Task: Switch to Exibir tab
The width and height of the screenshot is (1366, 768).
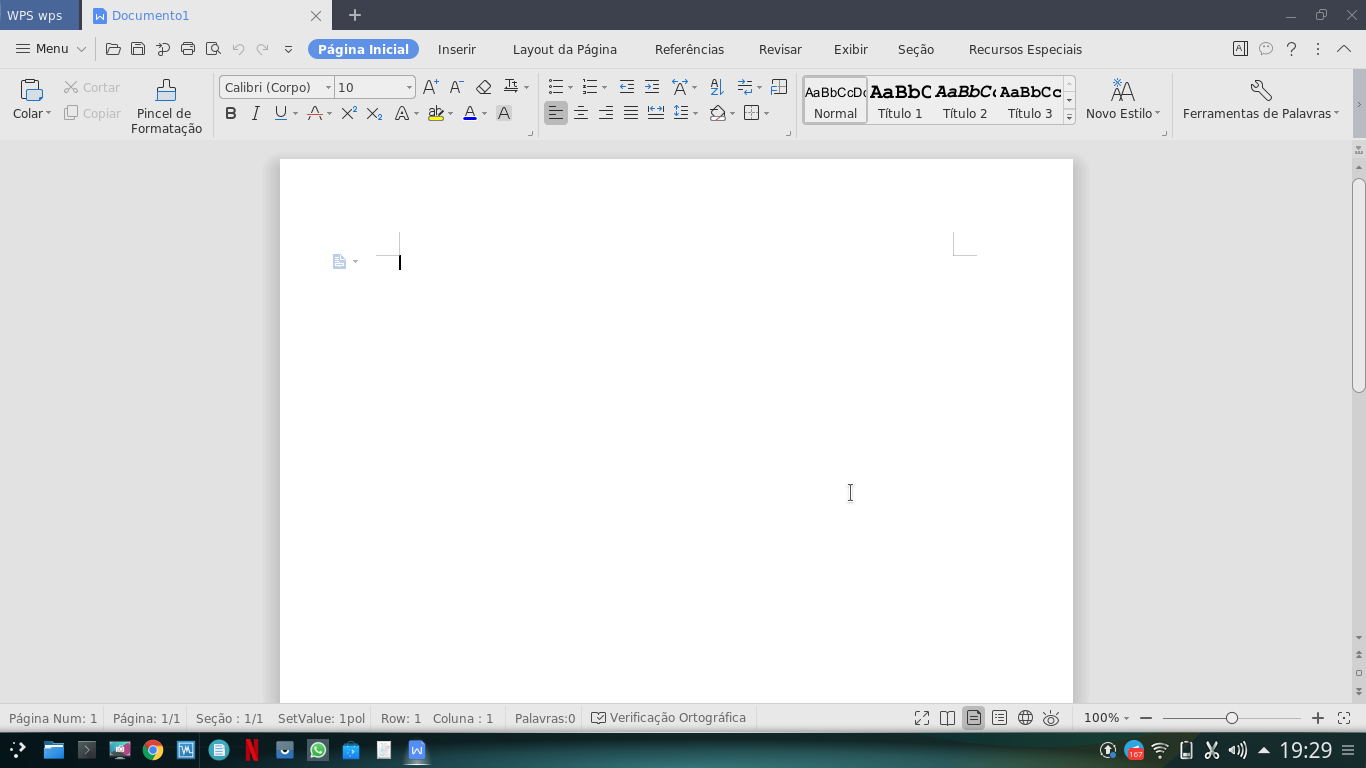Action: [x=851, y=49]
